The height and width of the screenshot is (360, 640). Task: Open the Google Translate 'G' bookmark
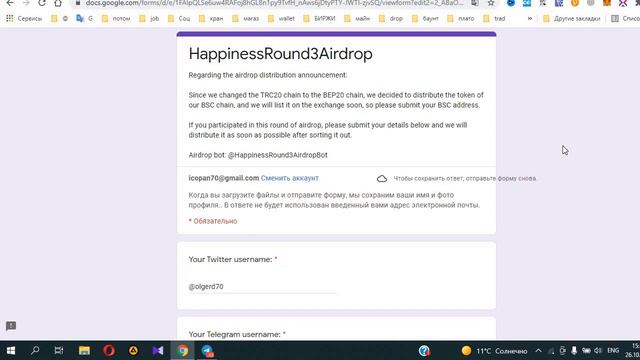point(84,18)
